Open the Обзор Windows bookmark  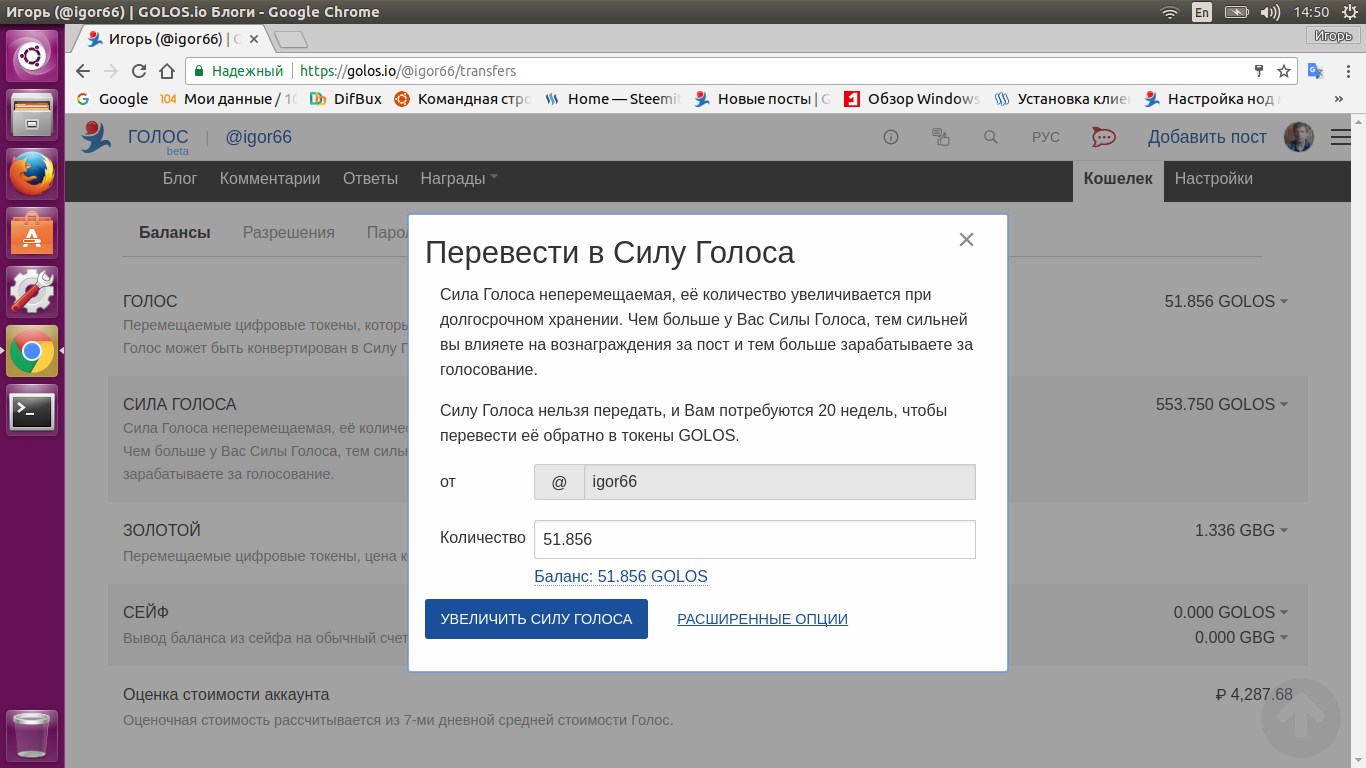(x=912, y=99)
